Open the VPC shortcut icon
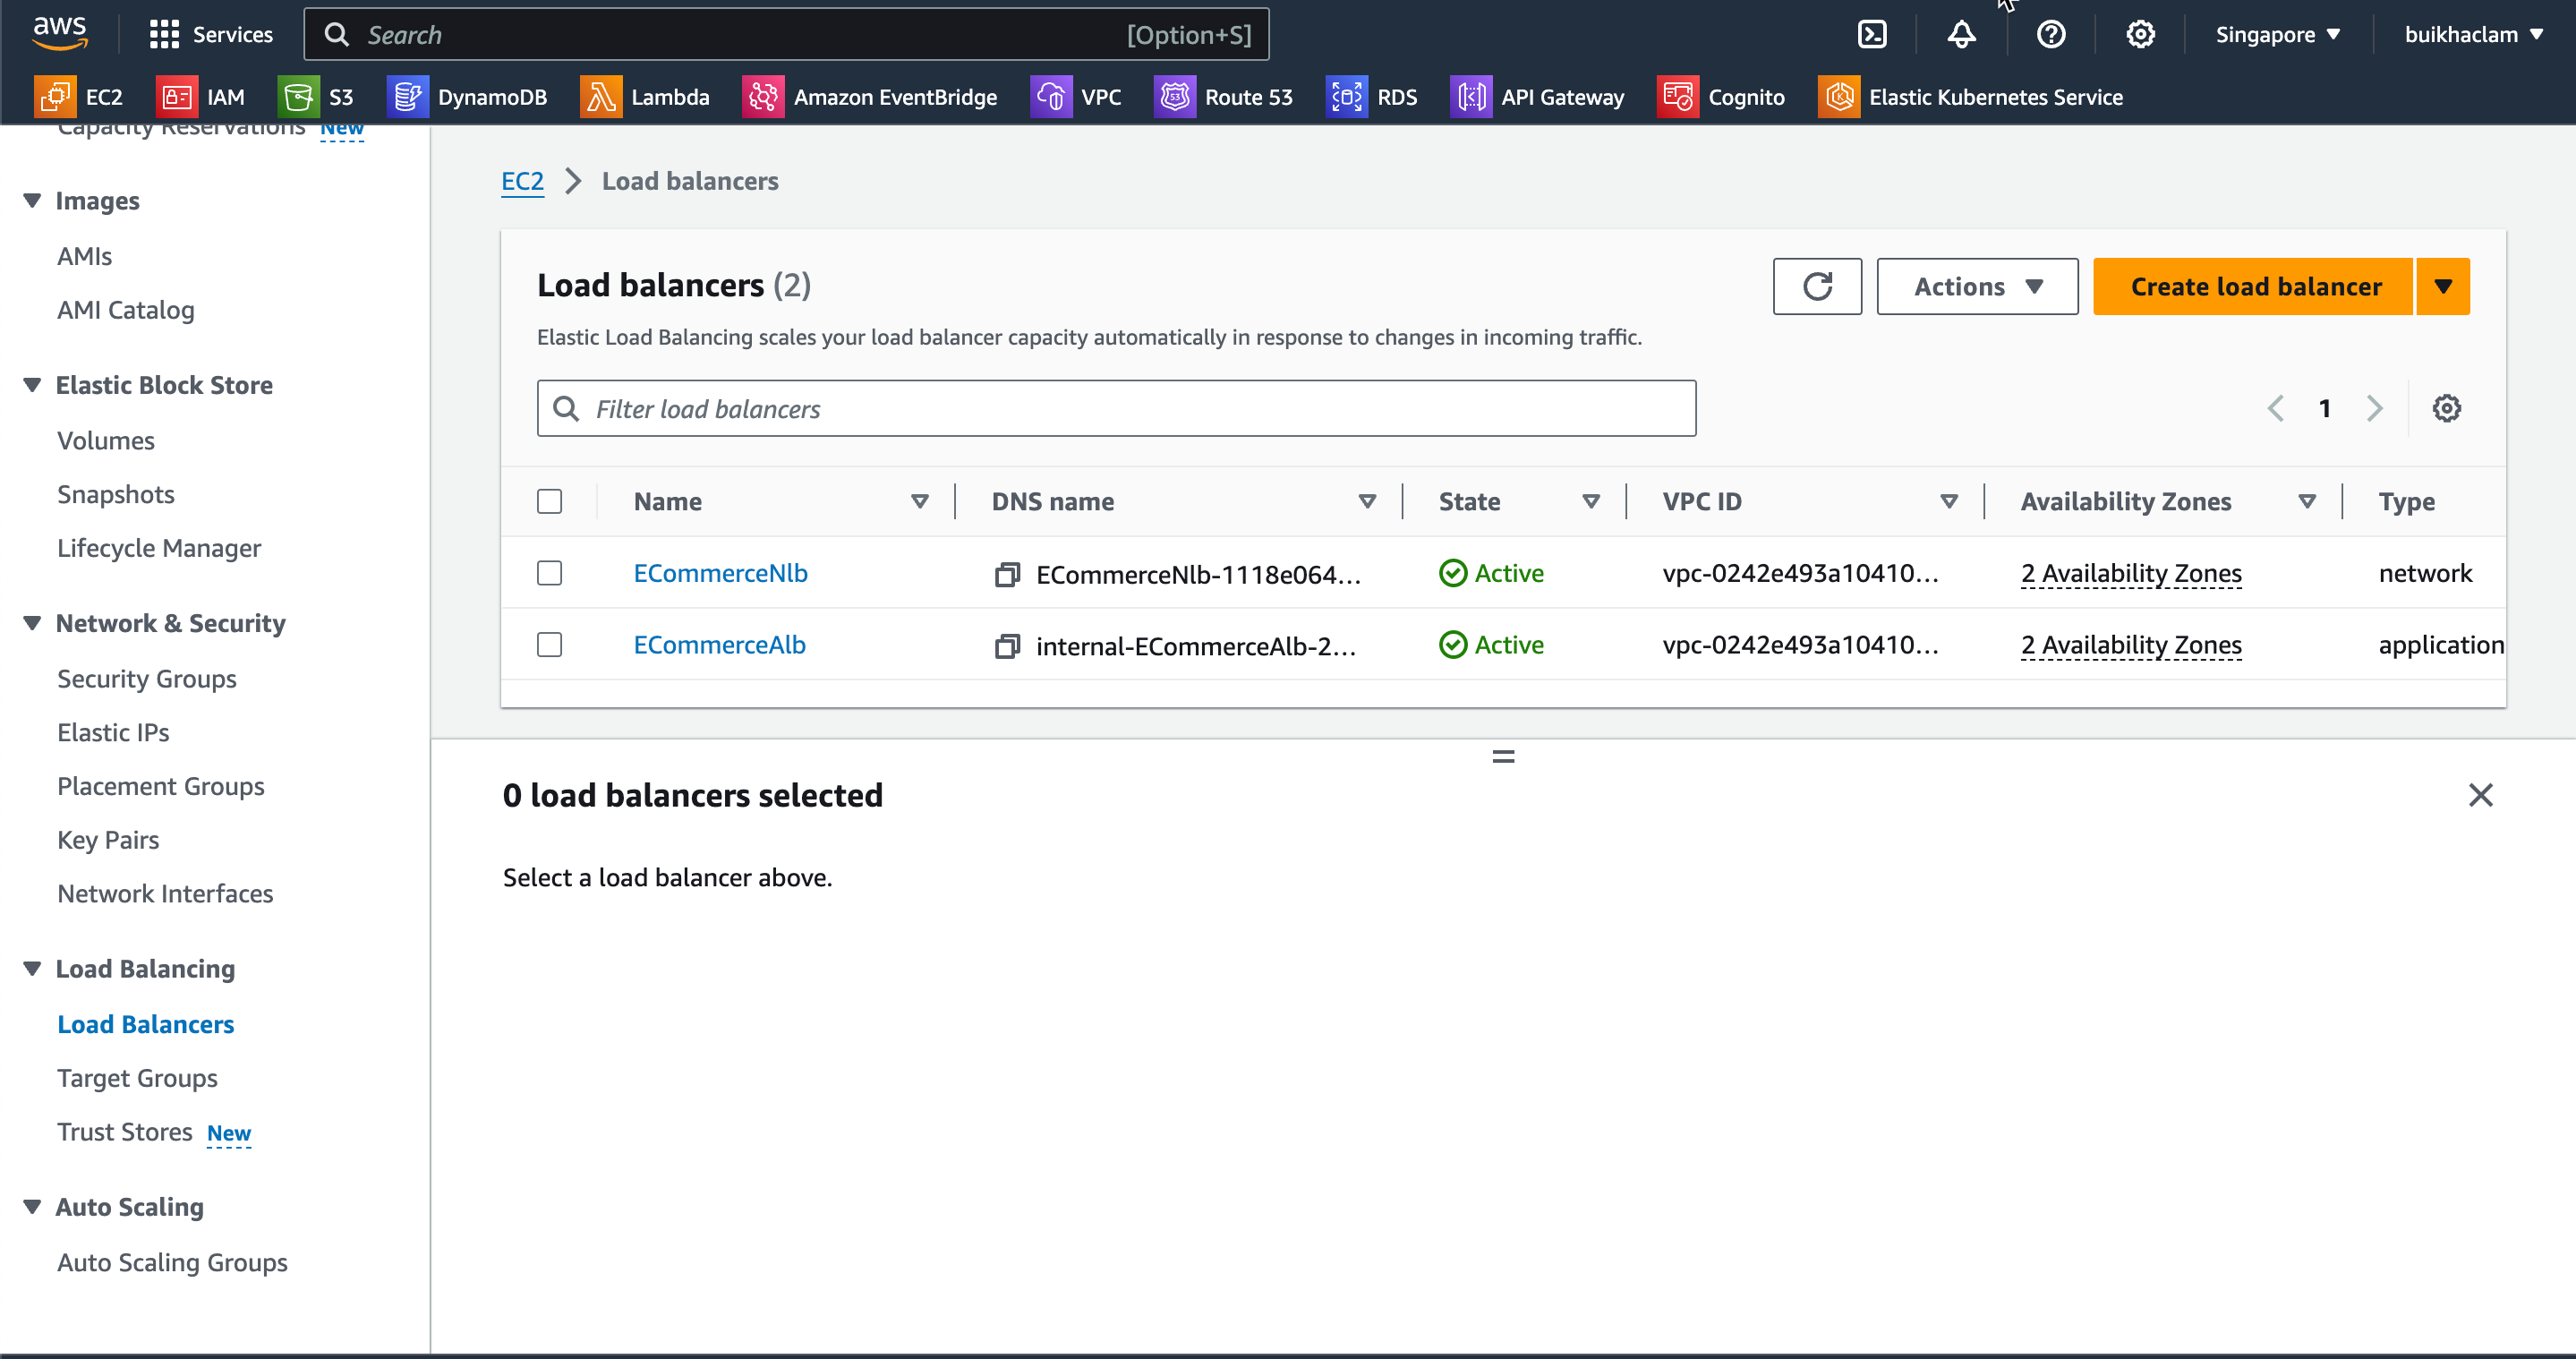The image size is (2576, 1359). coord(1051,97)
